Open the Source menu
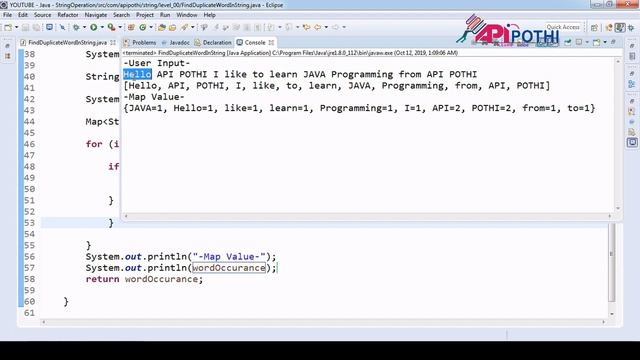Viewport: 640px width, 360px height. coord(42,15)
